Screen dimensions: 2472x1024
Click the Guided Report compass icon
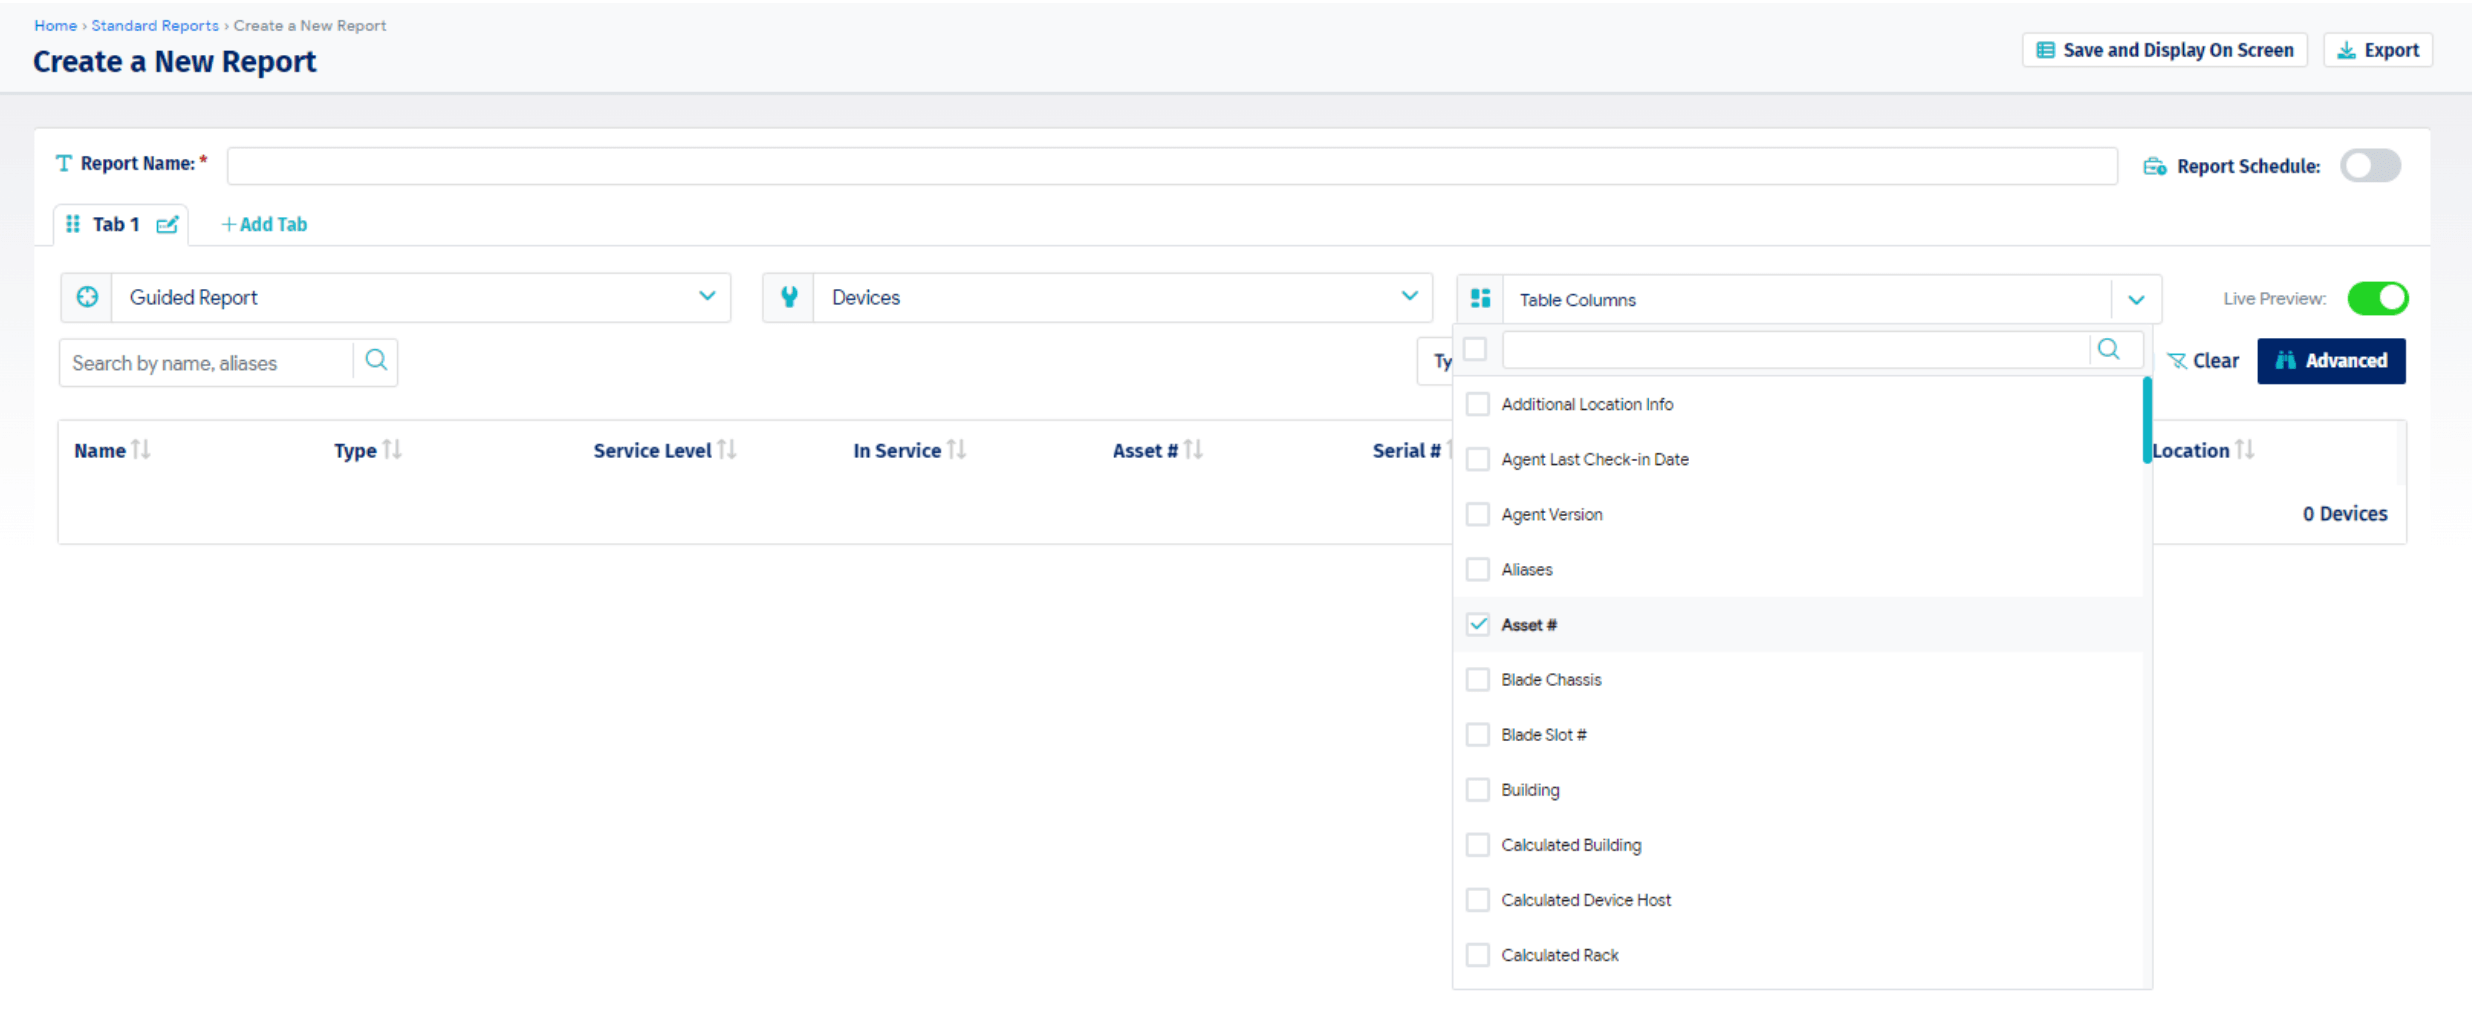coord(87,297)
